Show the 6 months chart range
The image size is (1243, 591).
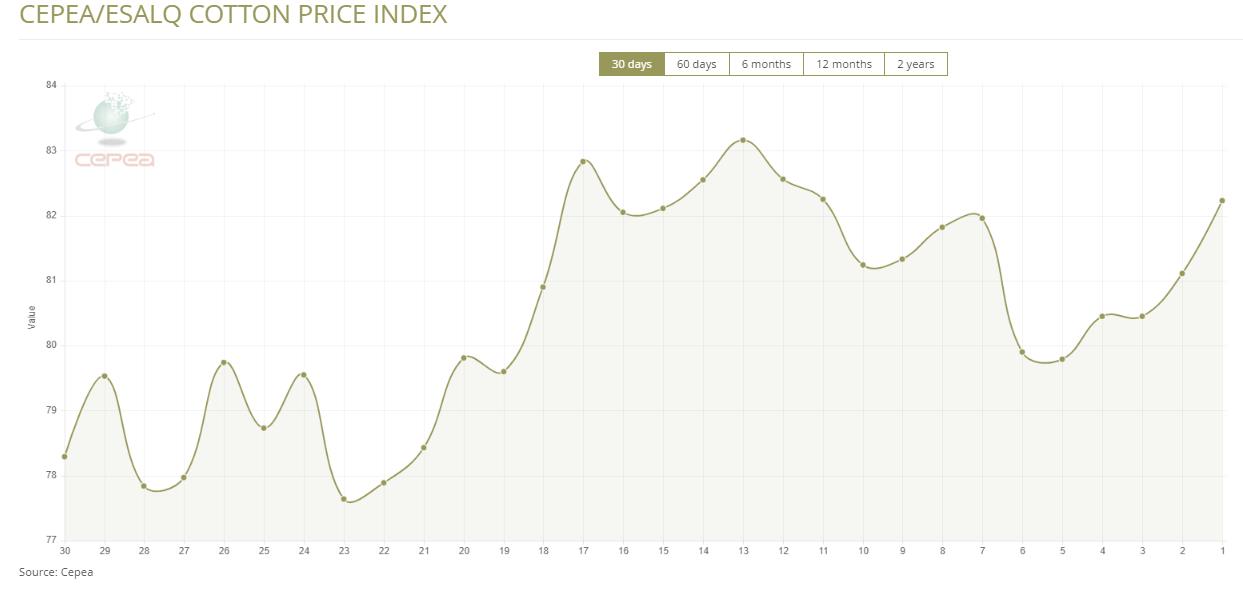tap(766, 64)
